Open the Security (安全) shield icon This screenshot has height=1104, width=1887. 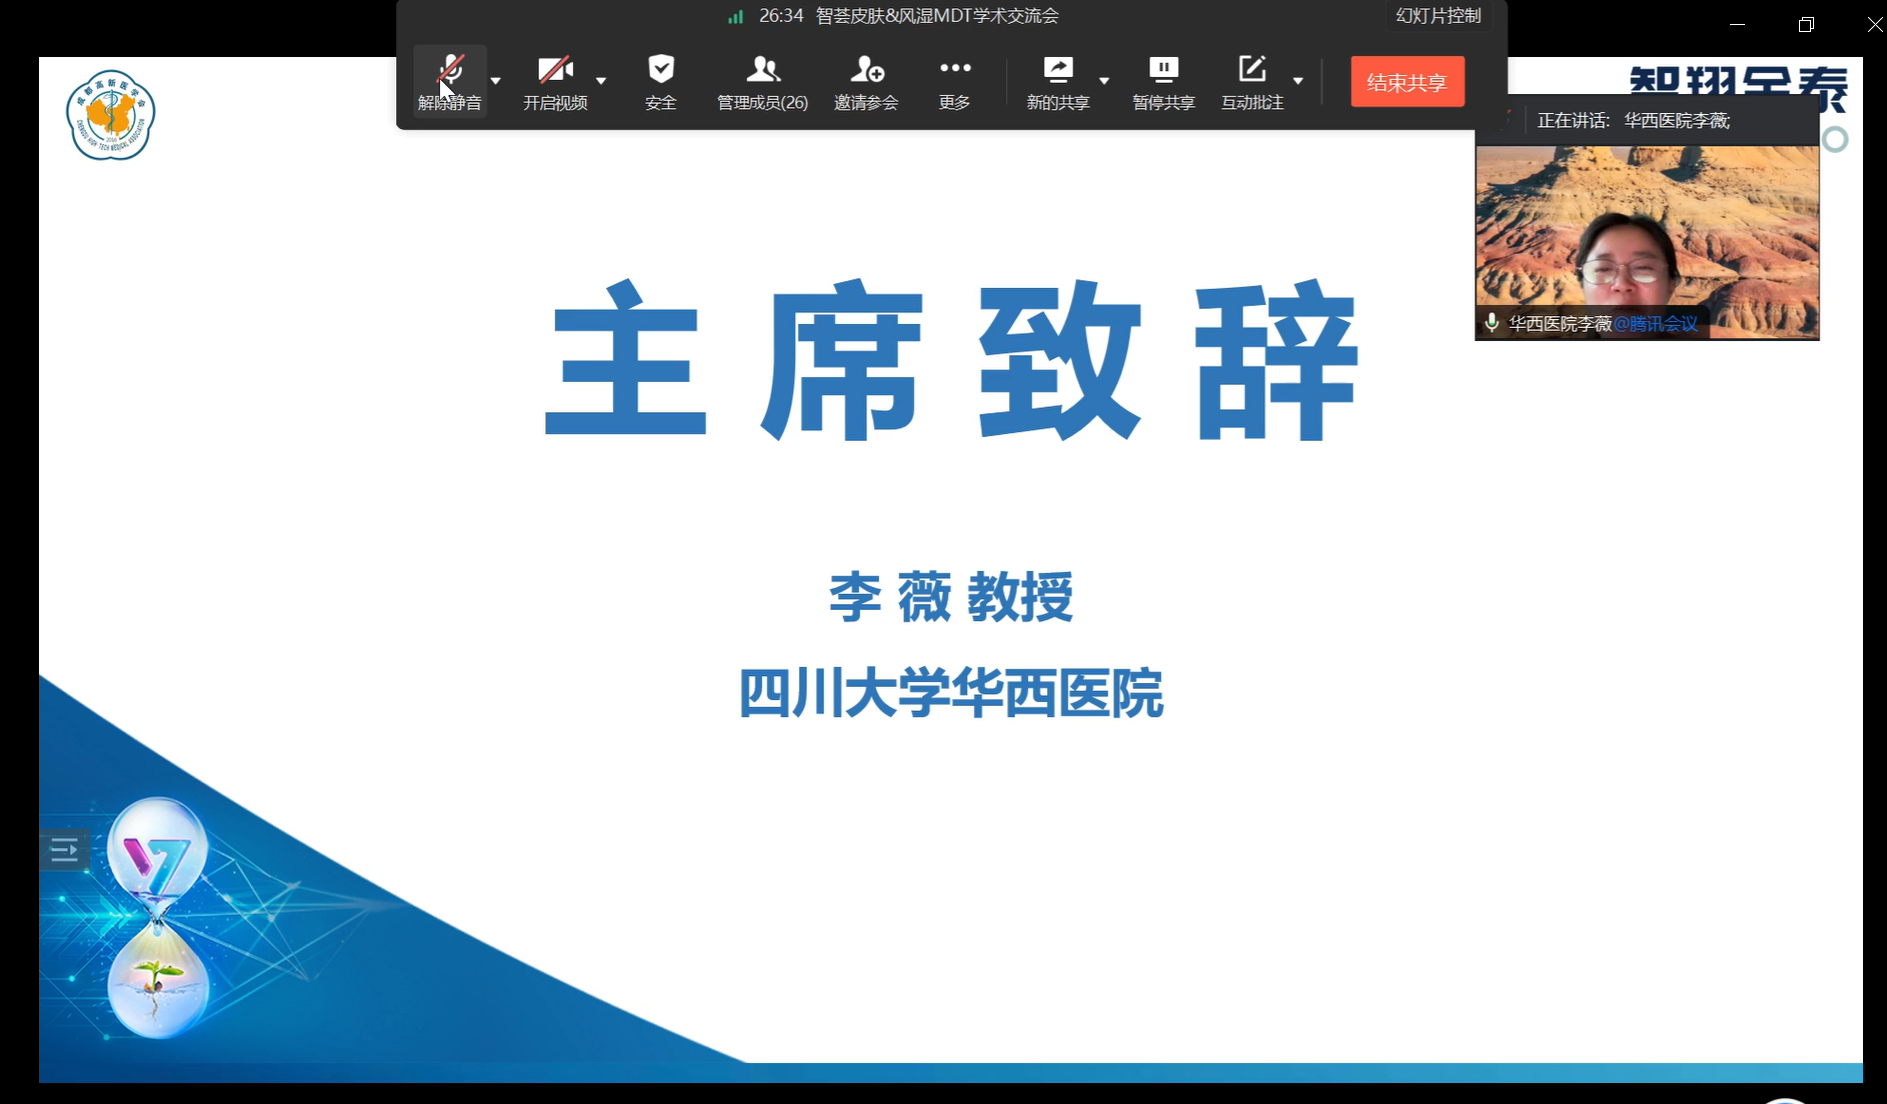(660, 81)
